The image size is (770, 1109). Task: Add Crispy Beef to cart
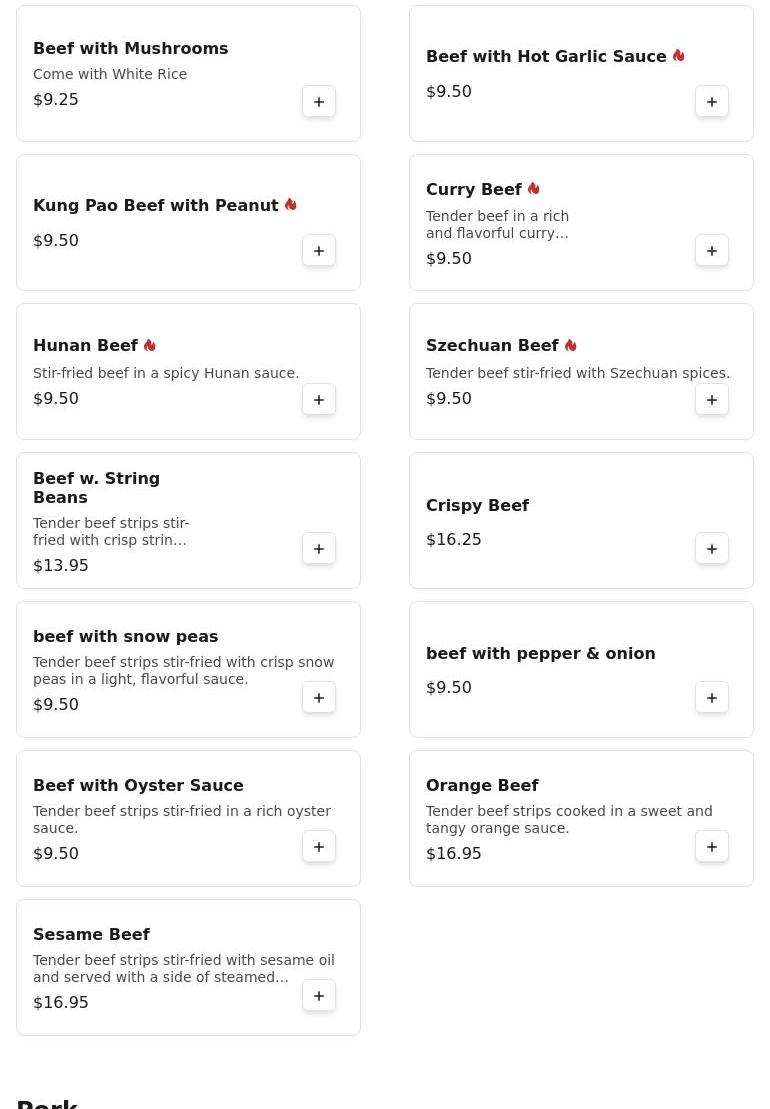coord(712,549)
